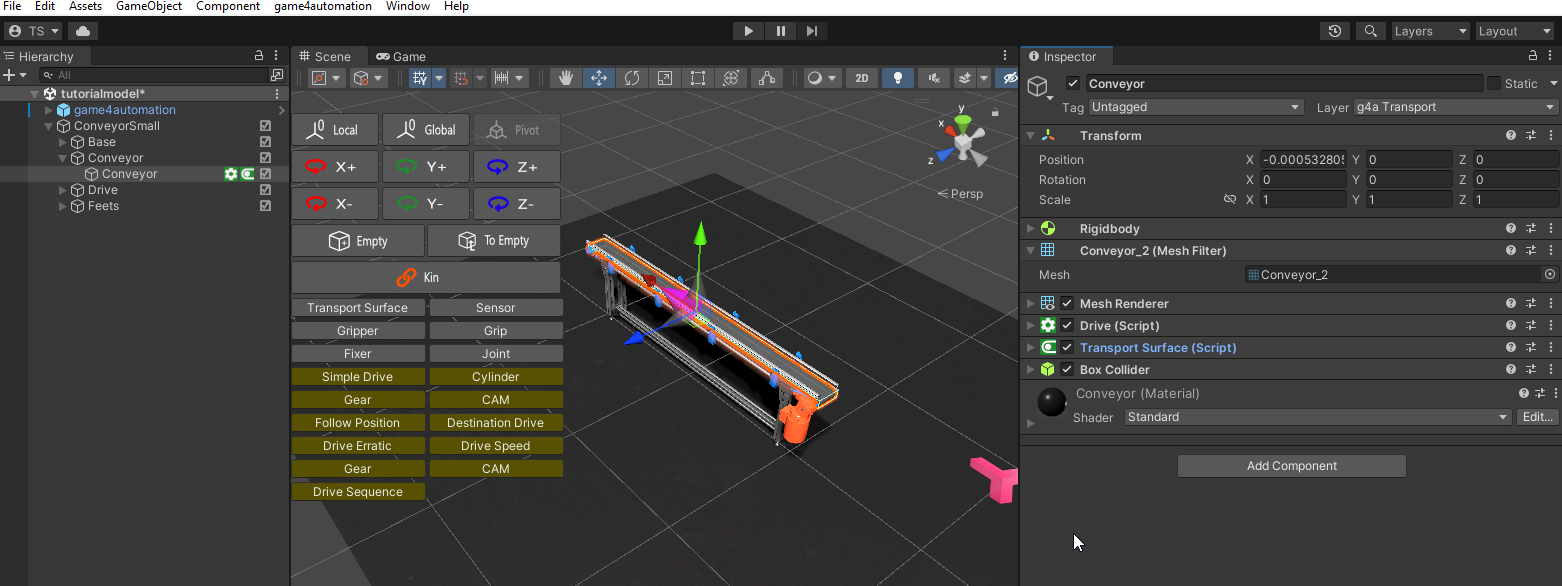1562x586 pixels.
Task: Enable the Static checkbox in the Inspector
Action: (x=1494, y=83)
